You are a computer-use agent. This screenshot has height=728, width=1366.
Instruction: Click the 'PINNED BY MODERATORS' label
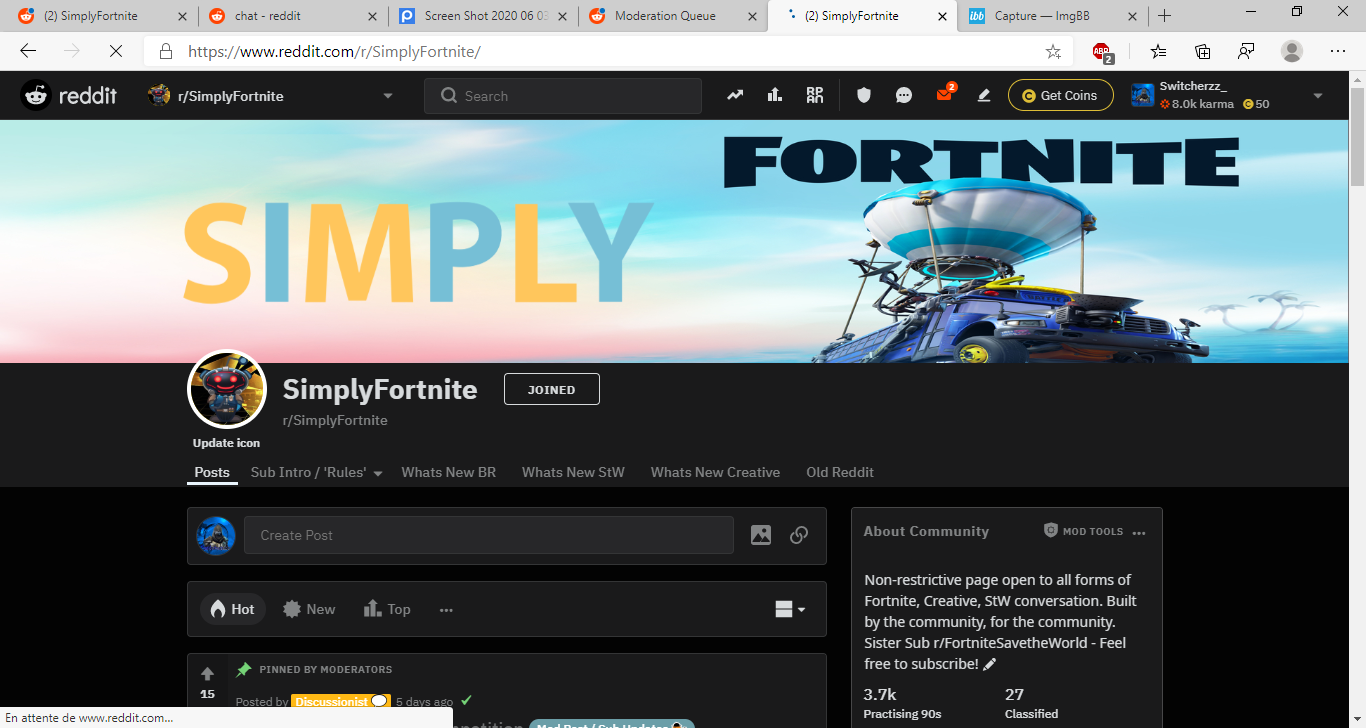[325, 669]
